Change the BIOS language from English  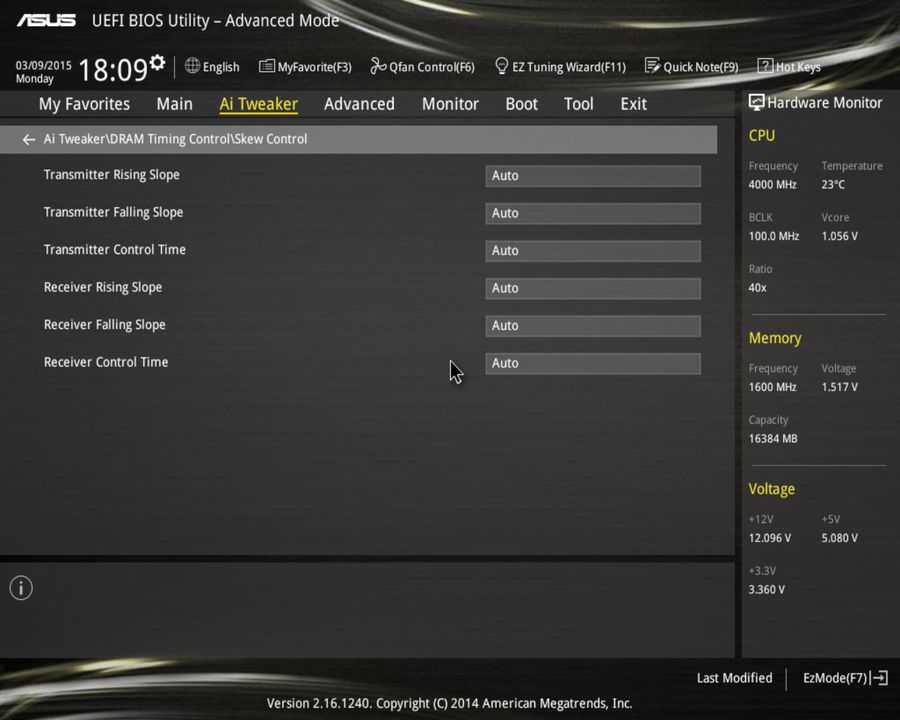pos(212,66)
